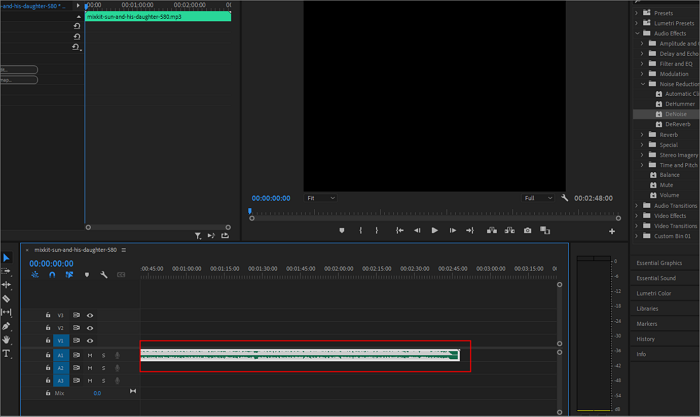Expand the Lumetri Presets folder
Screen dimensions: 700x417
tap(637, 23)
